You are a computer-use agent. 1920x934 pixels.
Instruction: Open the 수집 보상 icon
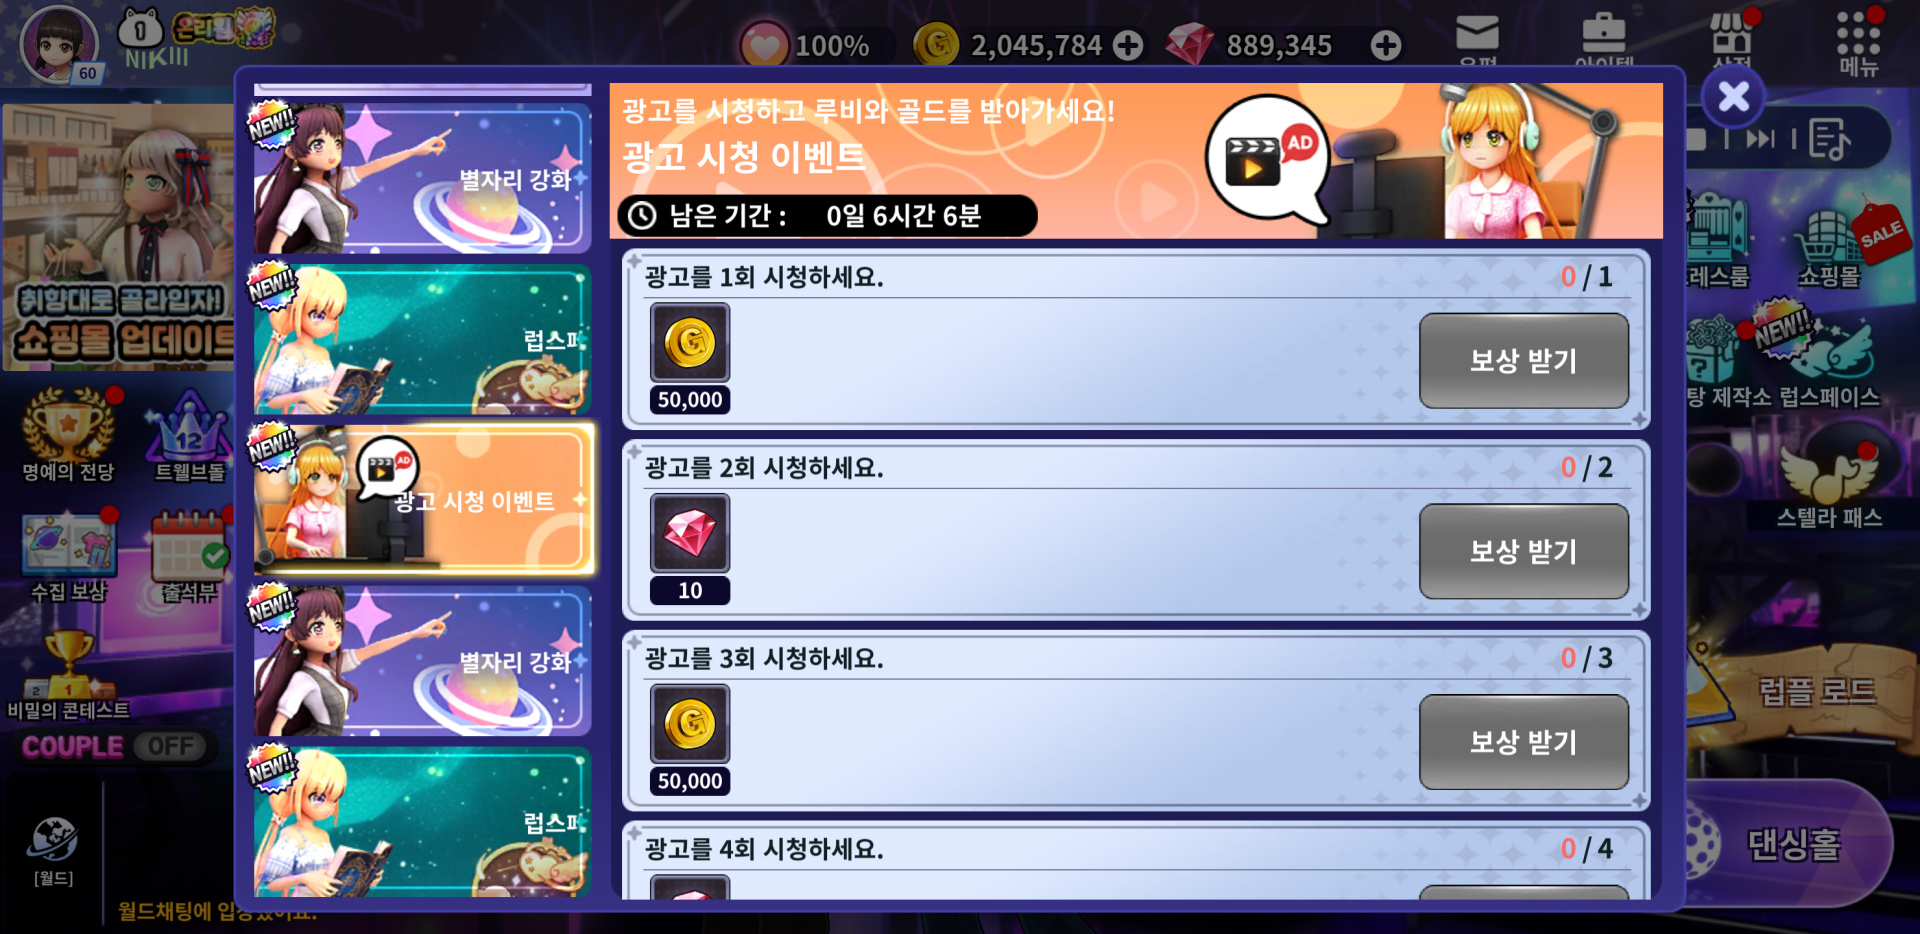coord(68,555)
